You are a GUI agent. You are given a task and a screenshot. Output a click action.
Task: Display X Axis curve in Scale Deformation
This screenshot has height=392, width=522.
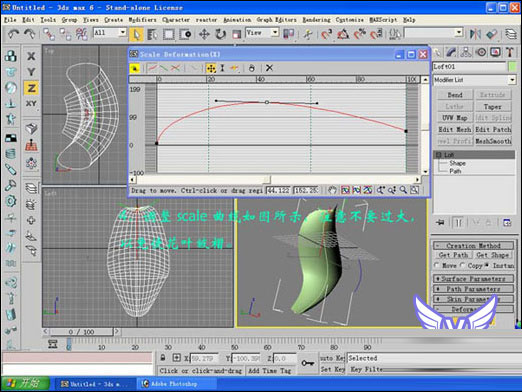point(153,68)
